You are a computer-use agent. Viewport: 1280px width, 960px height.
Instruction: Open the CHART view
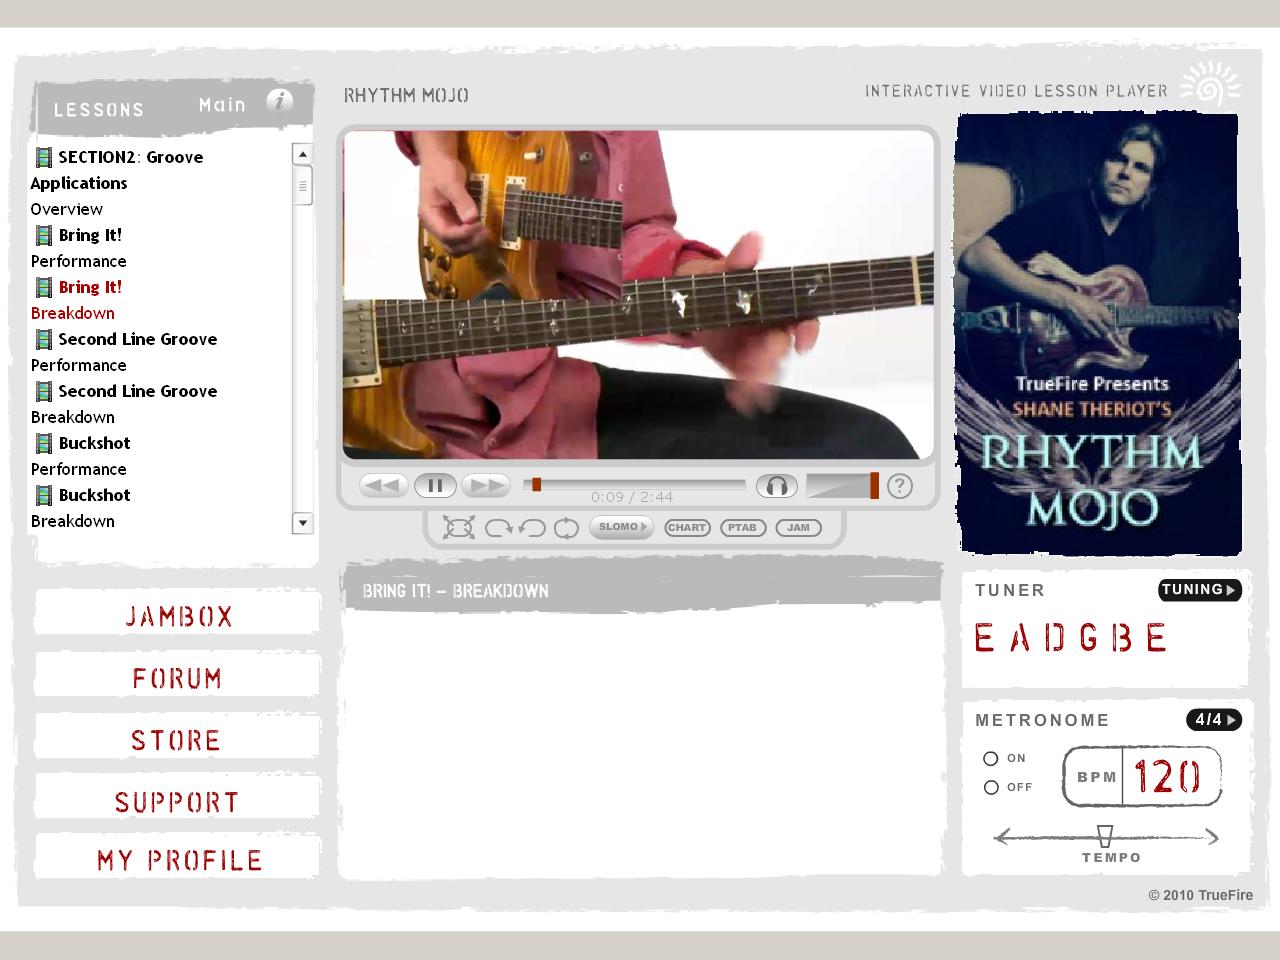coord(687,528)
